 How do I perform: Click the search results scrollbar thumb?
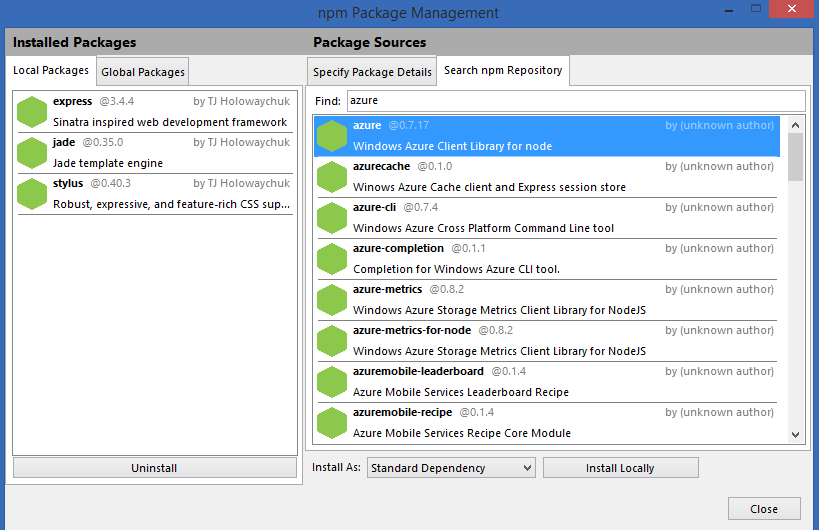795,157
